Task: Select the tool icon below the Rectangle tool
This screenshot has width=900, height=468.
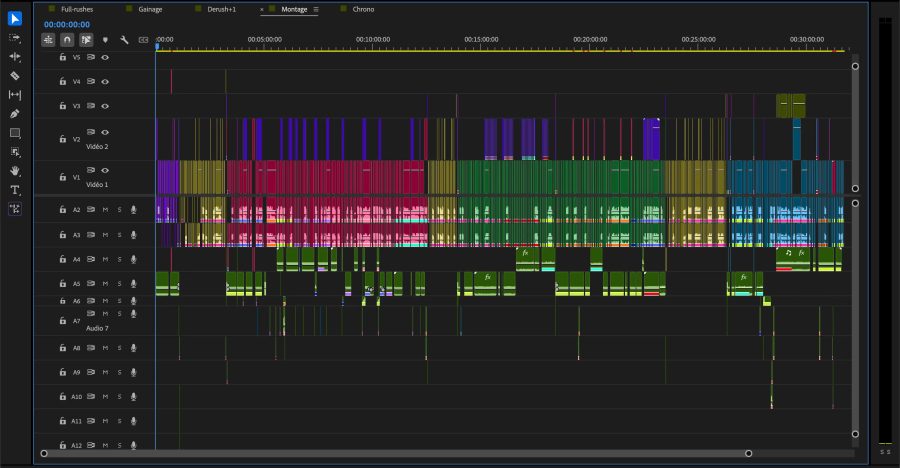Action: click(x=15, y=152)
